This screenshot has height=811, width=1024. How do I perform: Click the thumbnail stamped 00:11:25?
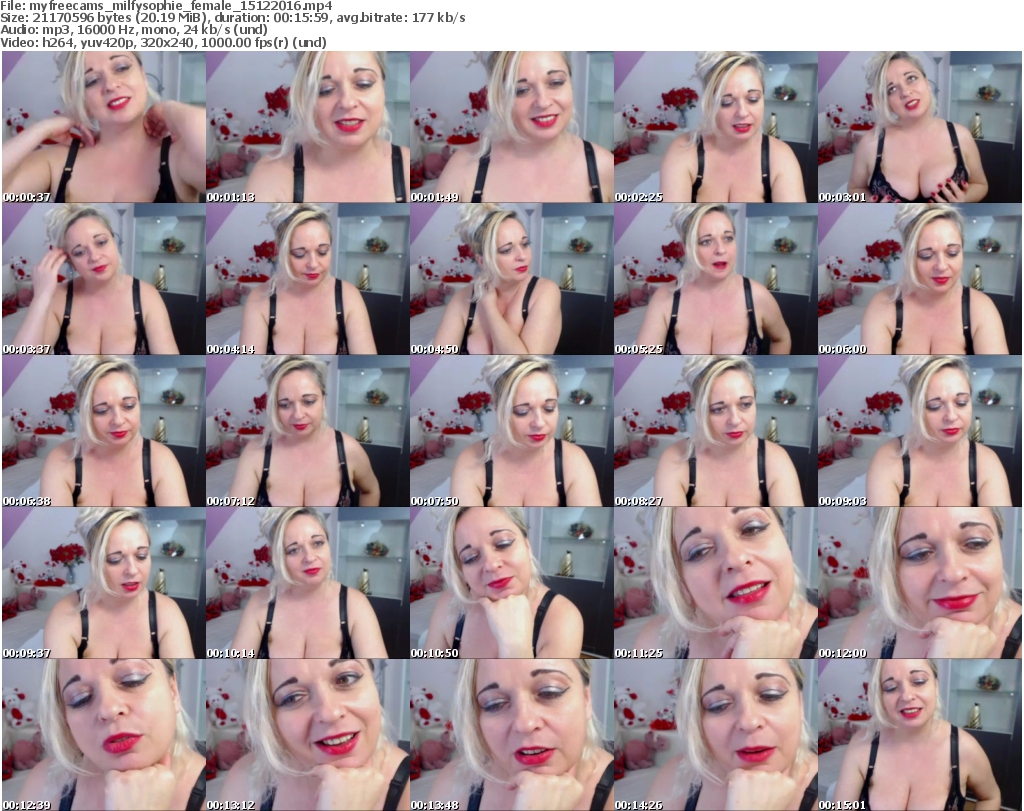715,582
